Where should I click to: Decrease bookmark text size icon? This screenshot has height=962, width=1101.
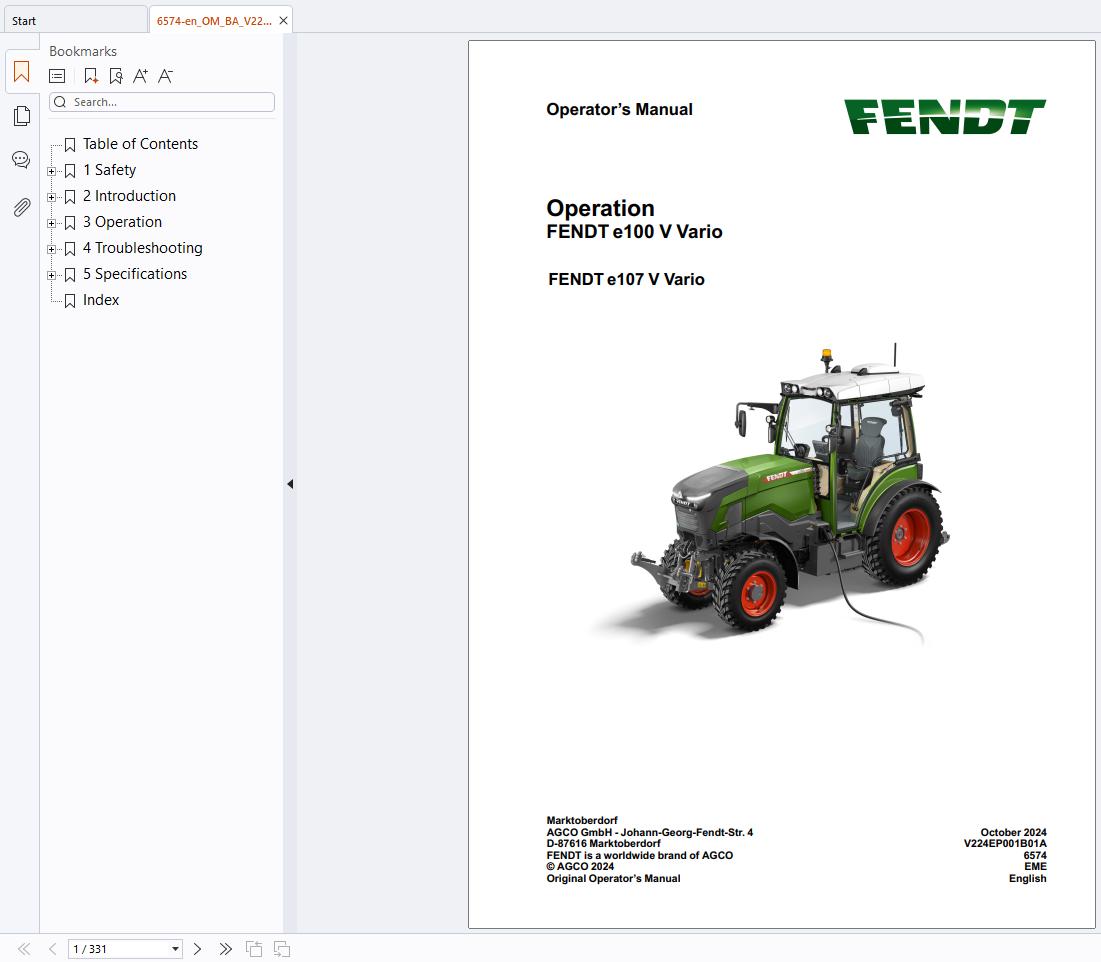coord(165,76)
